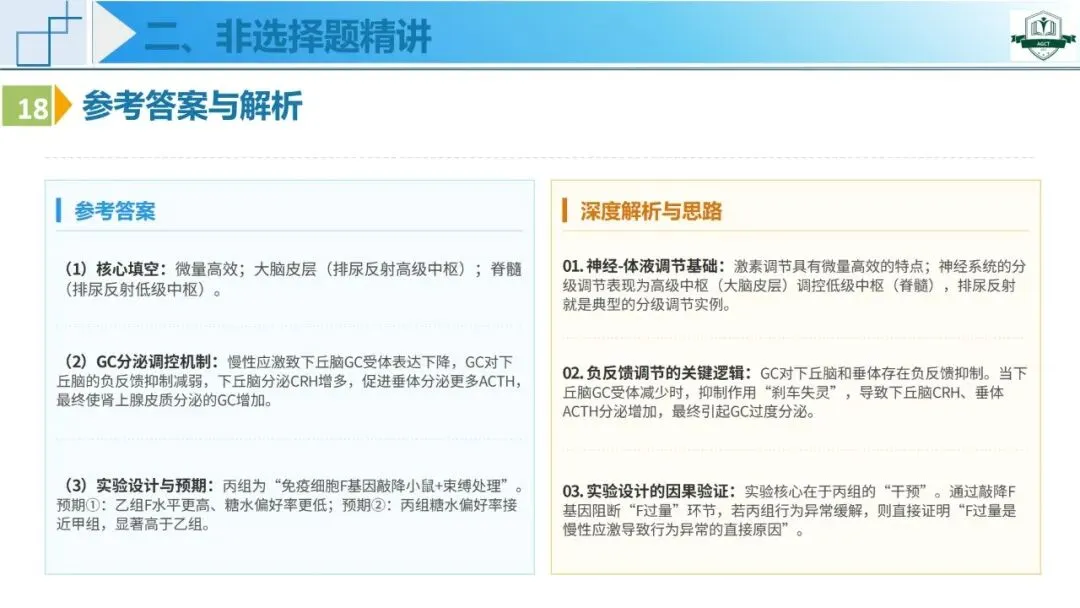Click the 参考答案 panel heading

coord(115,211)
